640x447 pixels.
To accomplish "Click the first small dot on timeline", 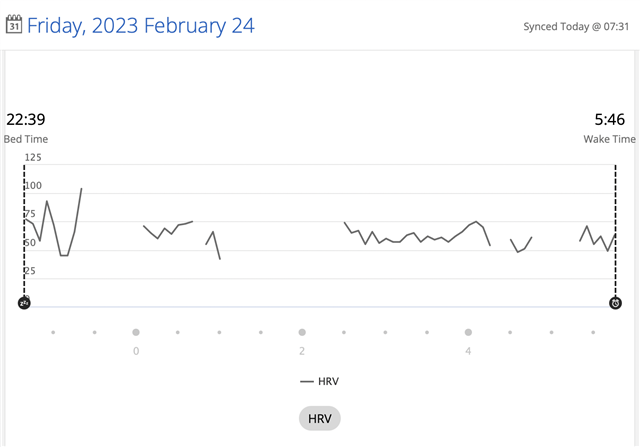I will 53,332.
